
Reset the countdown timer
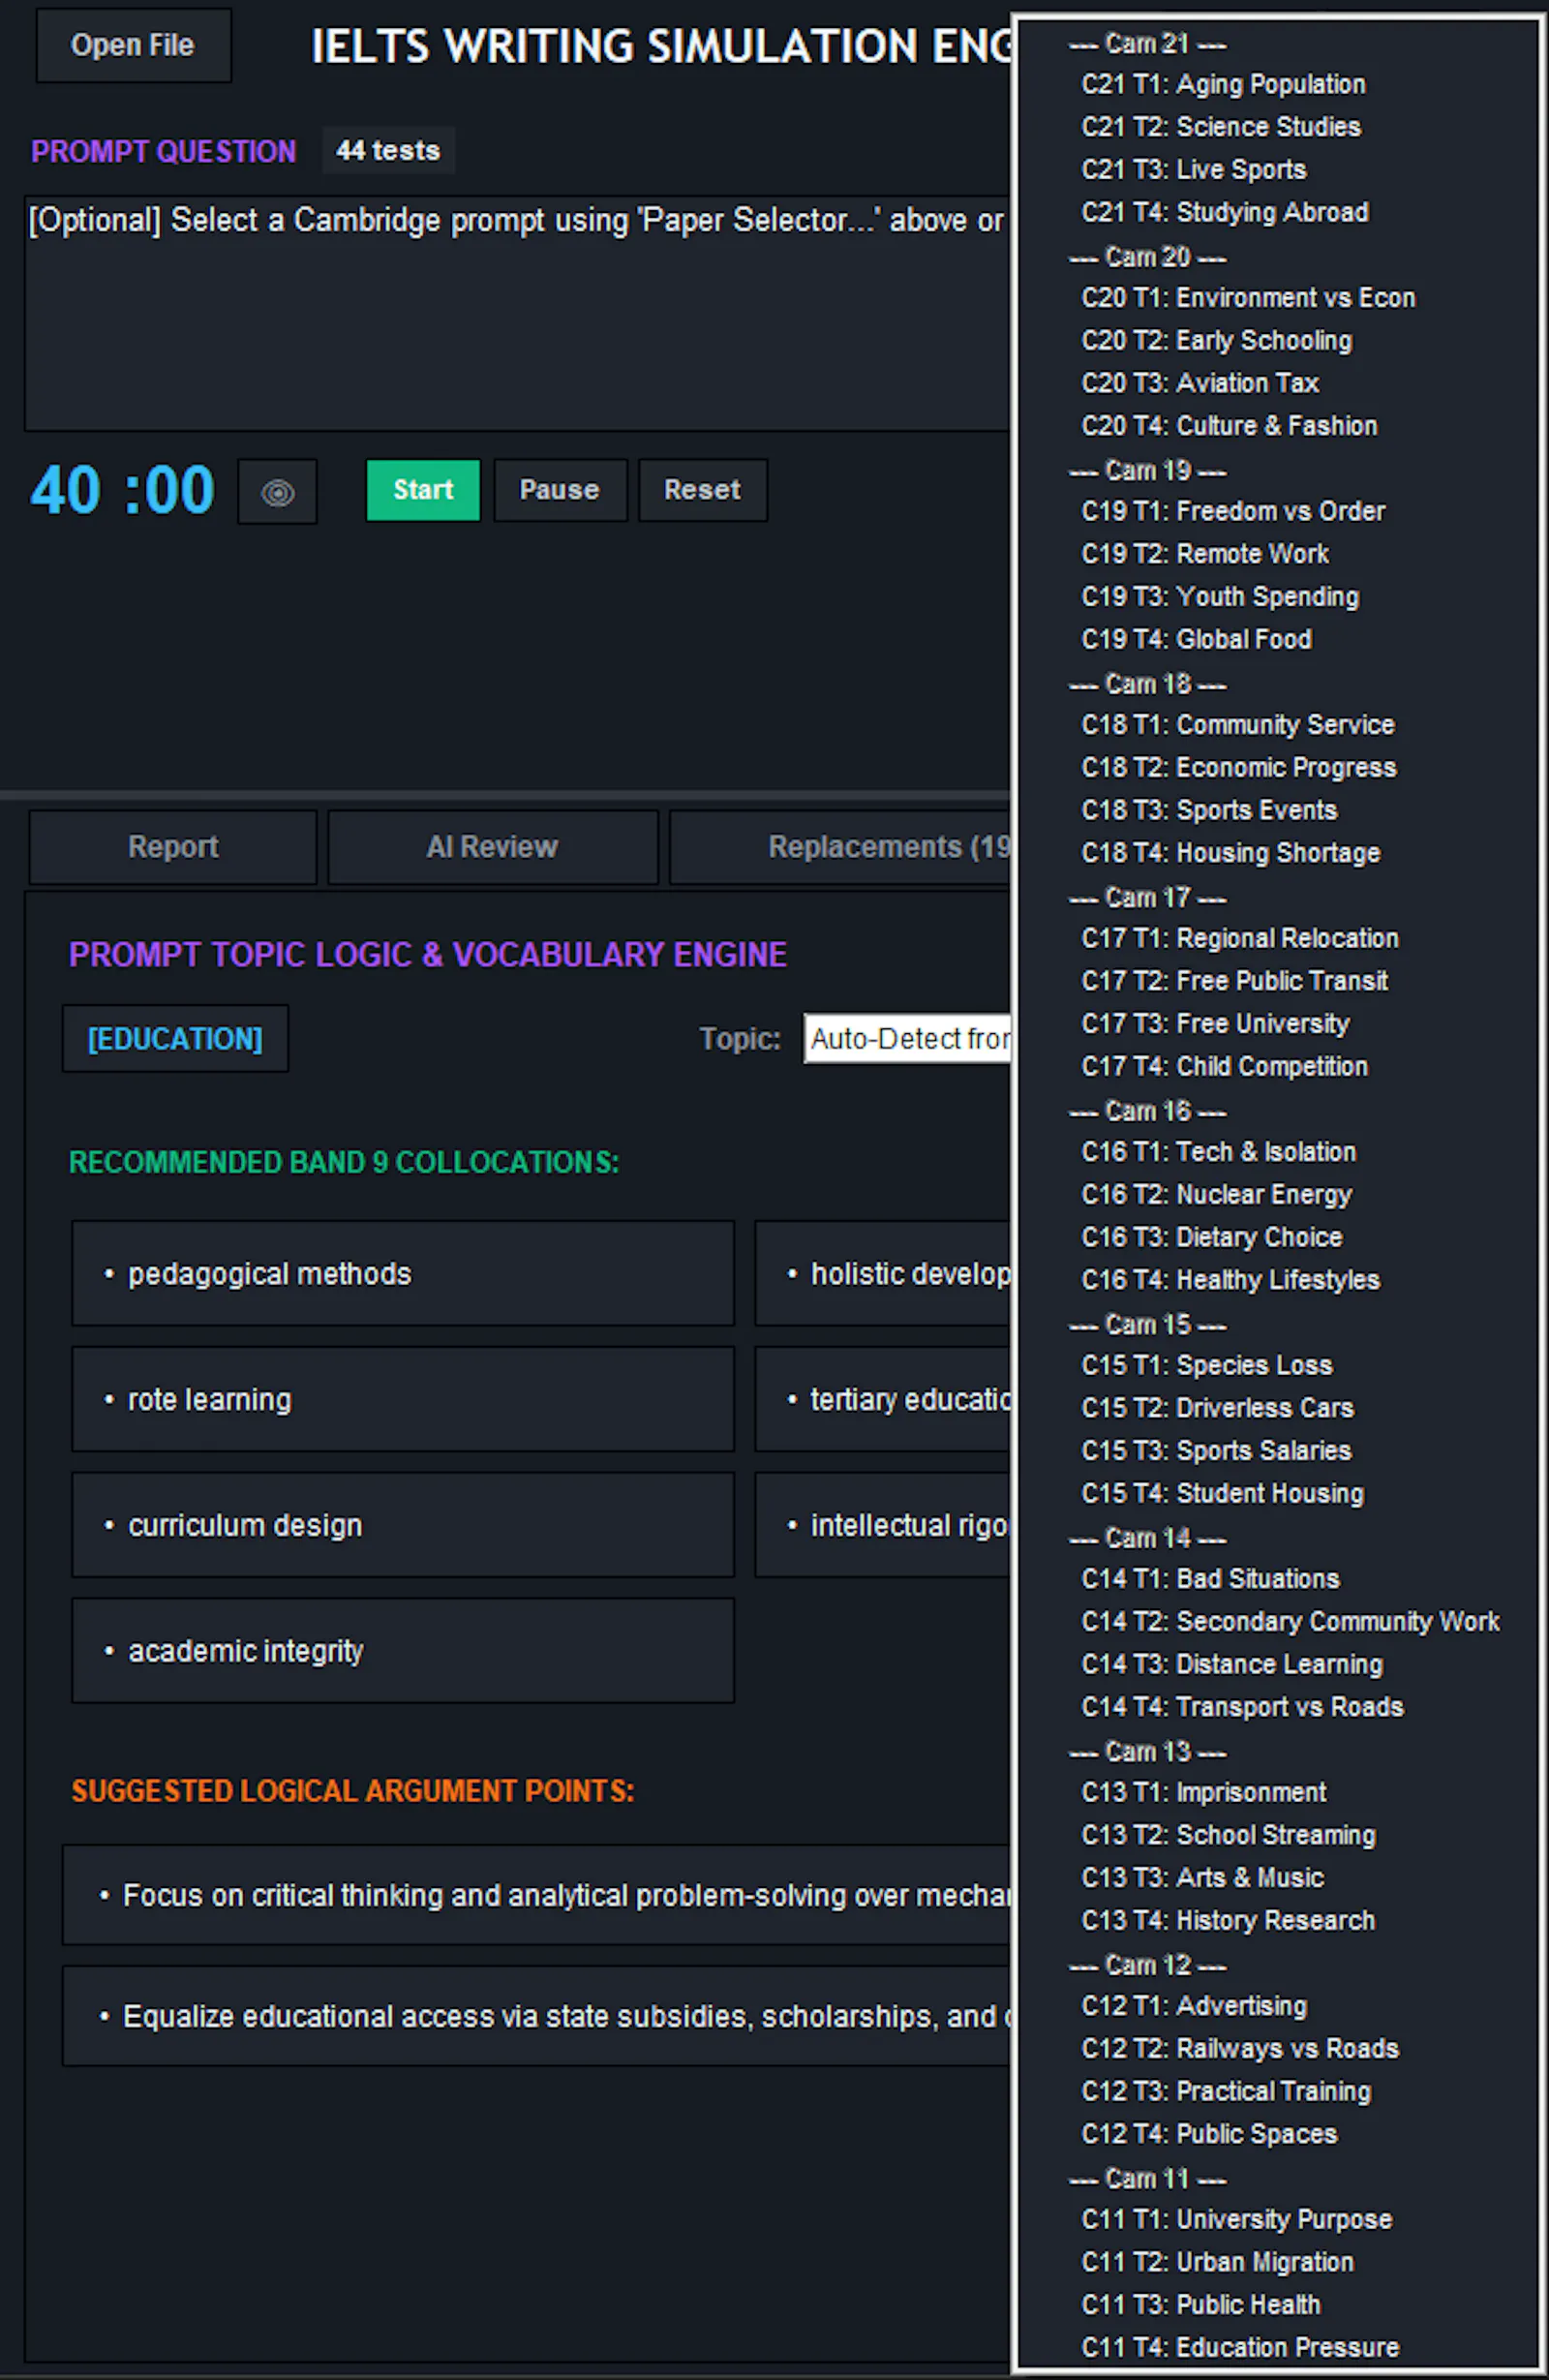coord(703,490)
